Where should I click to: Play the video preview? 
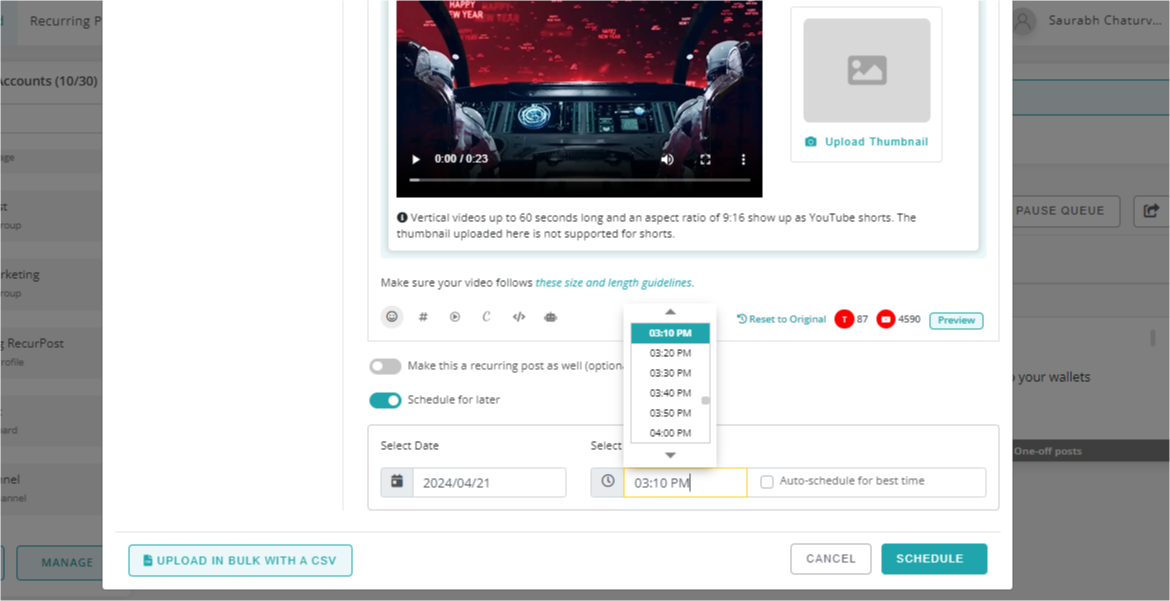(416, 159)
